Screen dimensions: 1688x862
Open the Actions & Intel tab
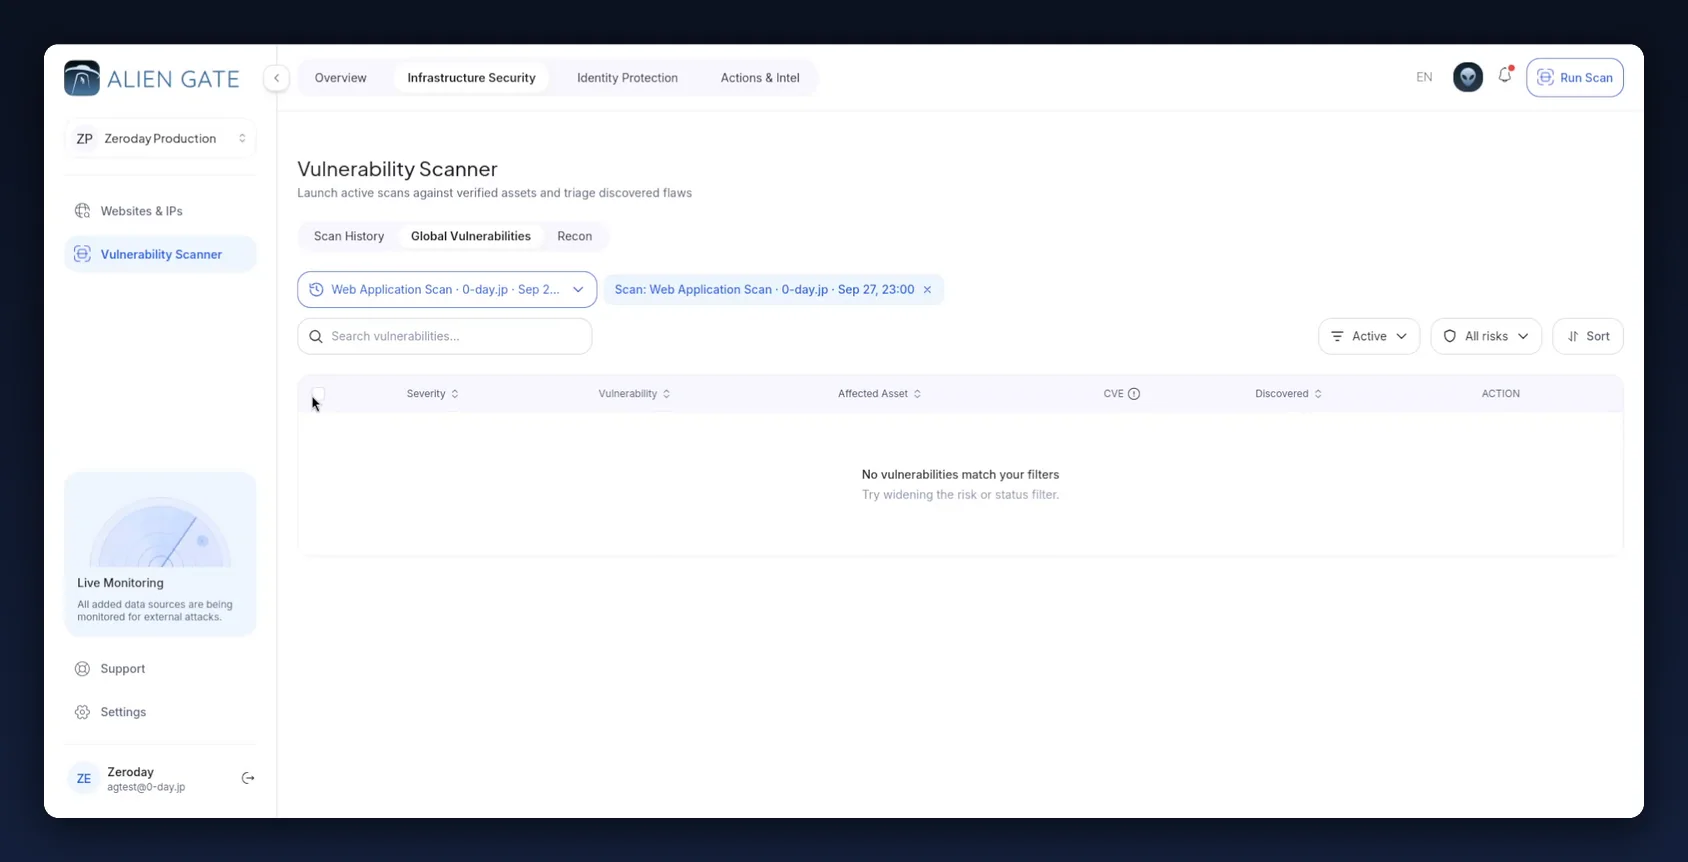[760, 78]
